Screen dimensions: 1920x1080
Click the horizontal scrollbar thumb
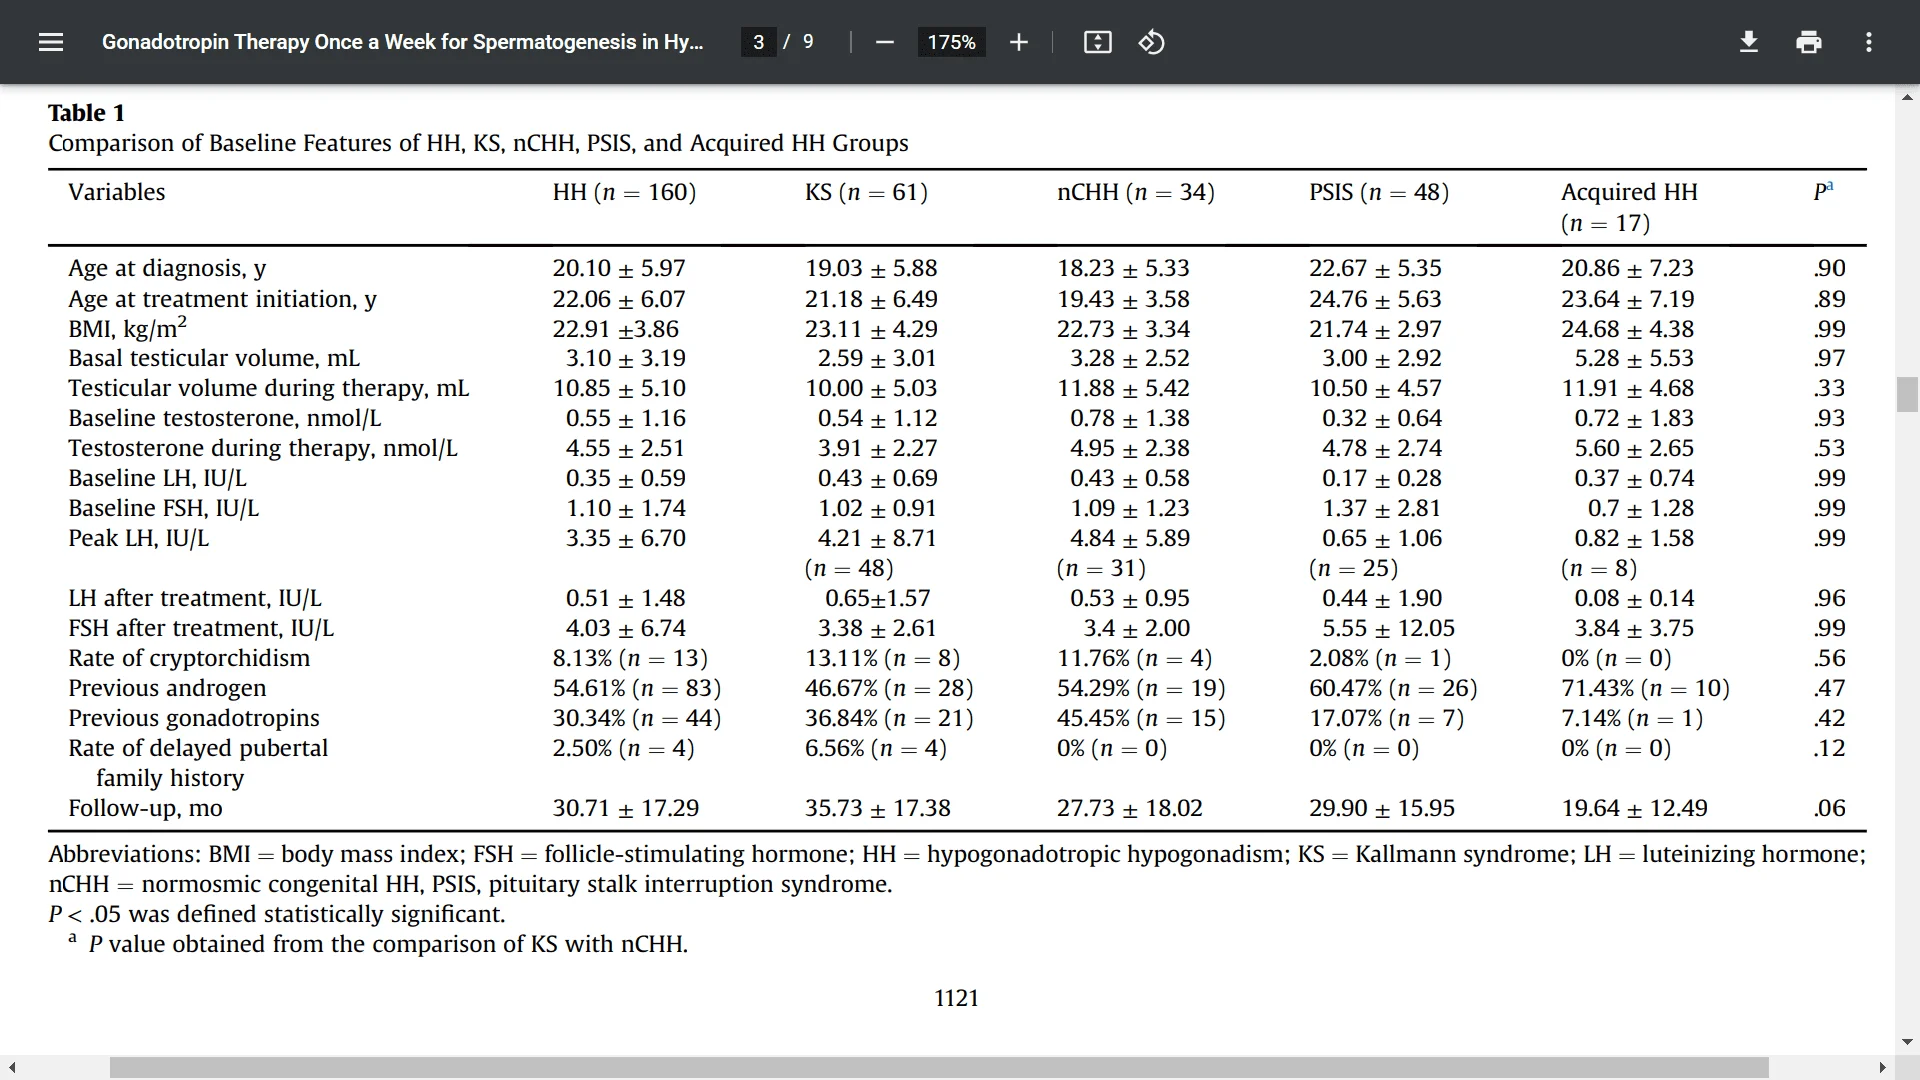(x=939, y=1068)
